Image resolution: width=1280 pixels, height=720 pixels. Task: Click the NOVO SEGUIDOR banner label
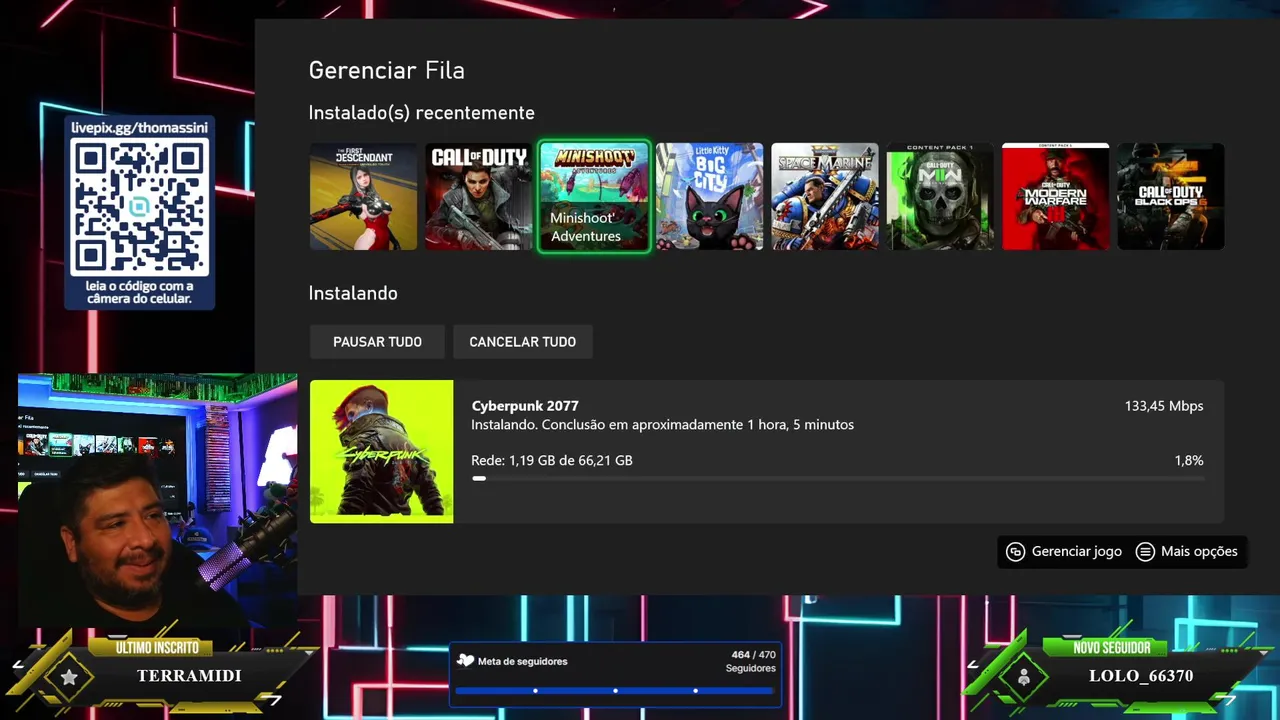pos(1112,647)
